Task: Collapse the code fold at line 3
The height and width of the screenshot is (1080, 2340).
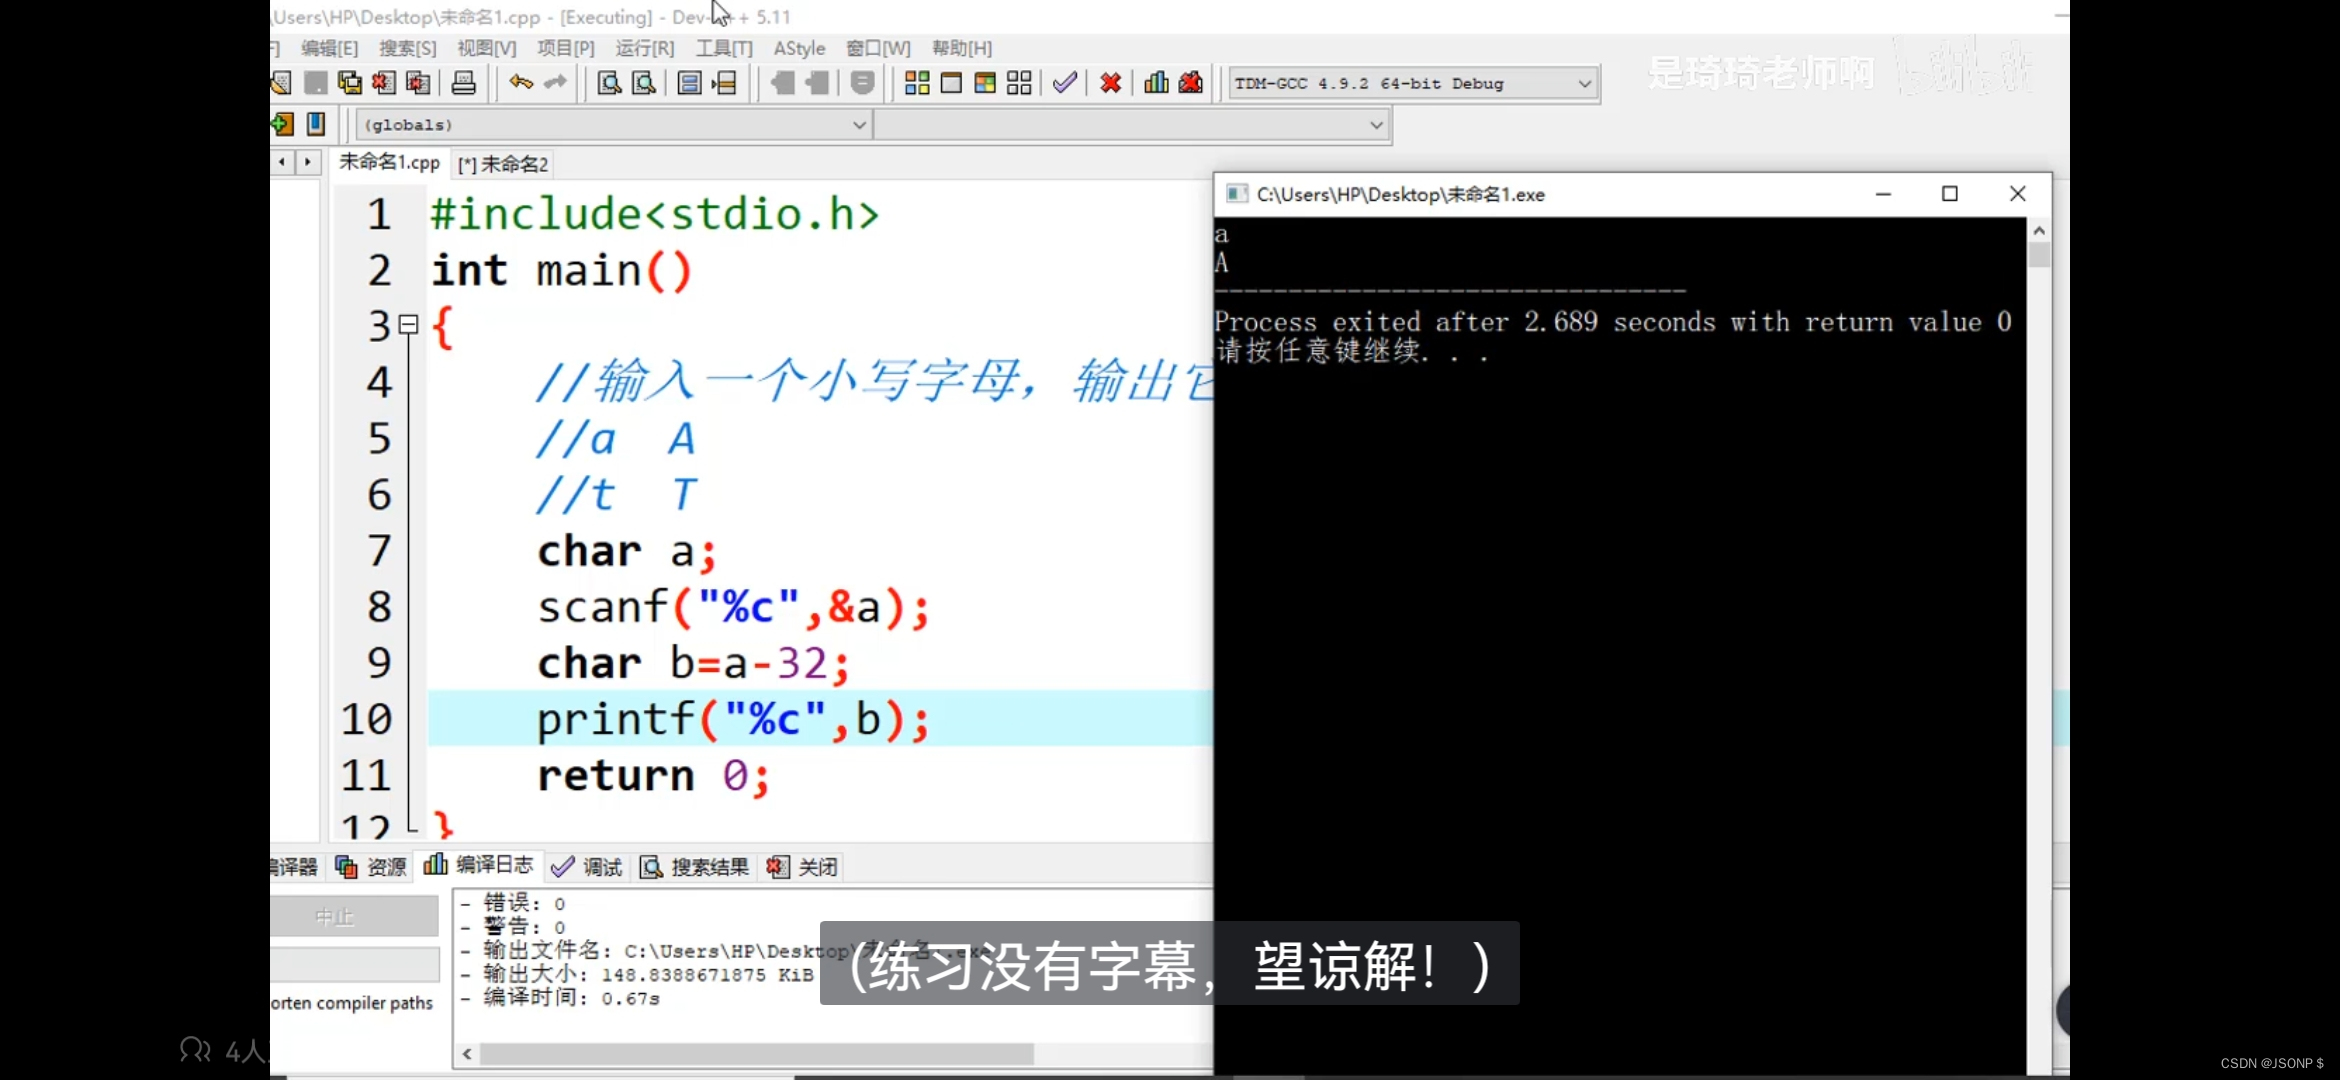Action: pos(408,324)
